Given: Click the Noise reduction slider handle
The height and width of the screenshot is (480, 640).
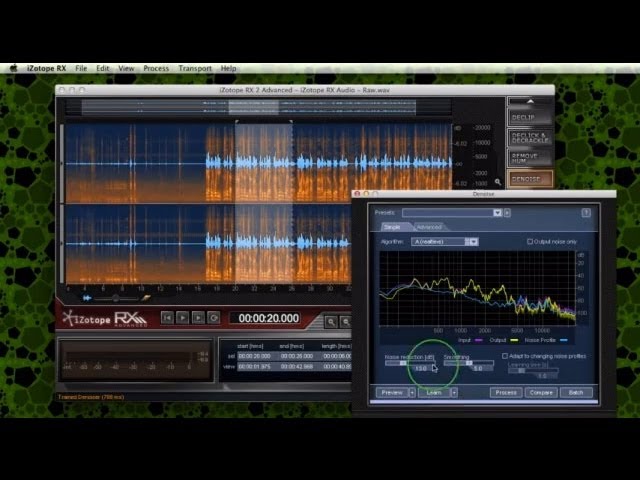Looking at the screenshot, I should (403, 363).
